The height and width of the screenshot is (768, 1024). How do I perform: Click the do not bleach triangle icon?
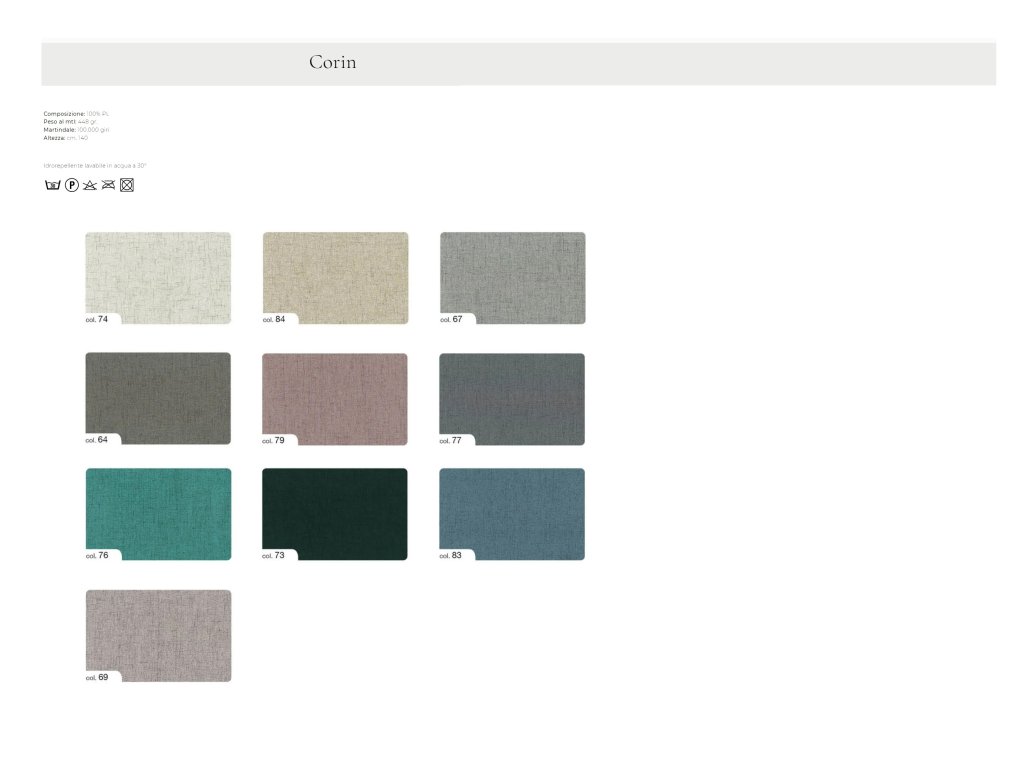coord(90,185)
